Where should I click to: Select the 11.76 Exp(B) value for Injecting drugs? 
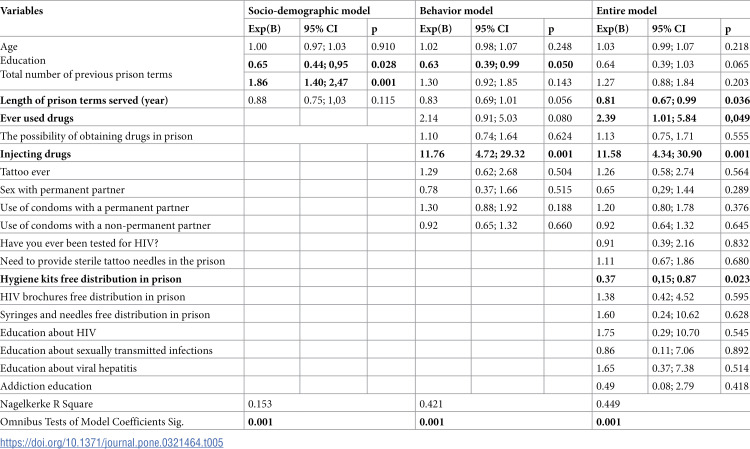point(432,154)
